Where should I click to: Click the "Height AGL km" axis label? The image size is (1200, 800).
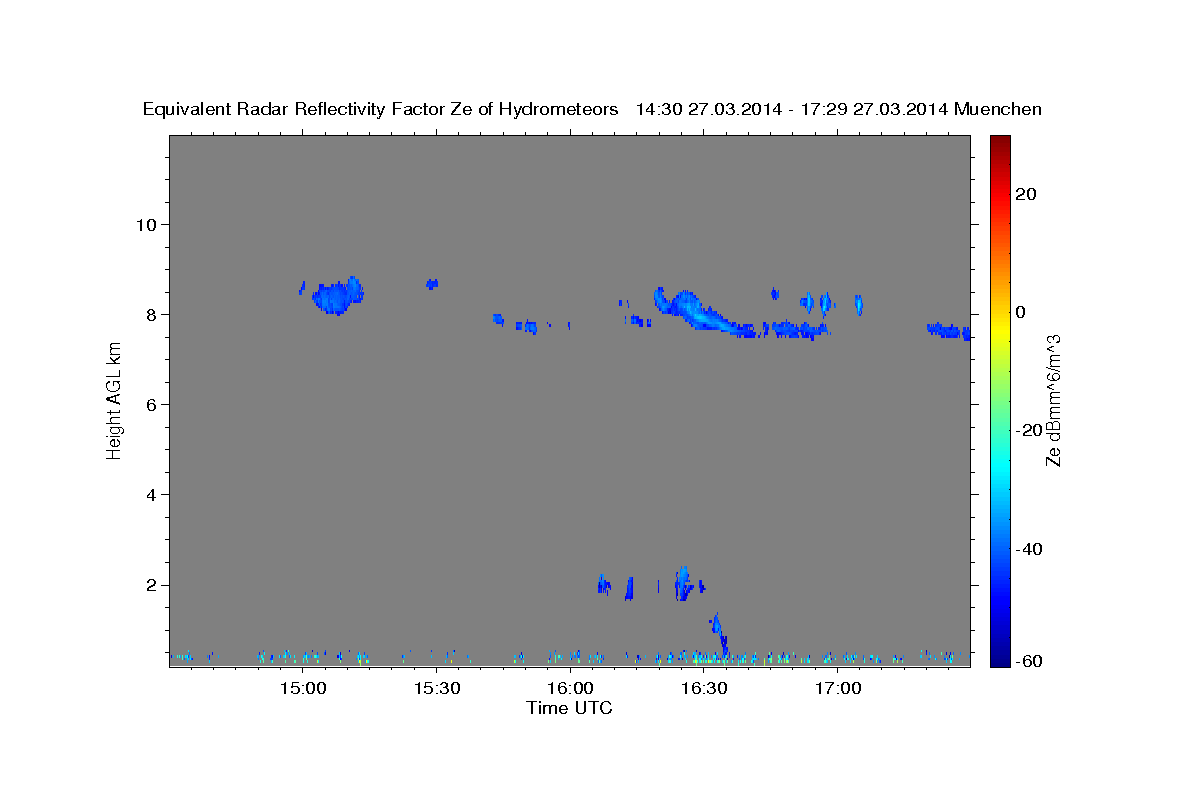point(114,401)
